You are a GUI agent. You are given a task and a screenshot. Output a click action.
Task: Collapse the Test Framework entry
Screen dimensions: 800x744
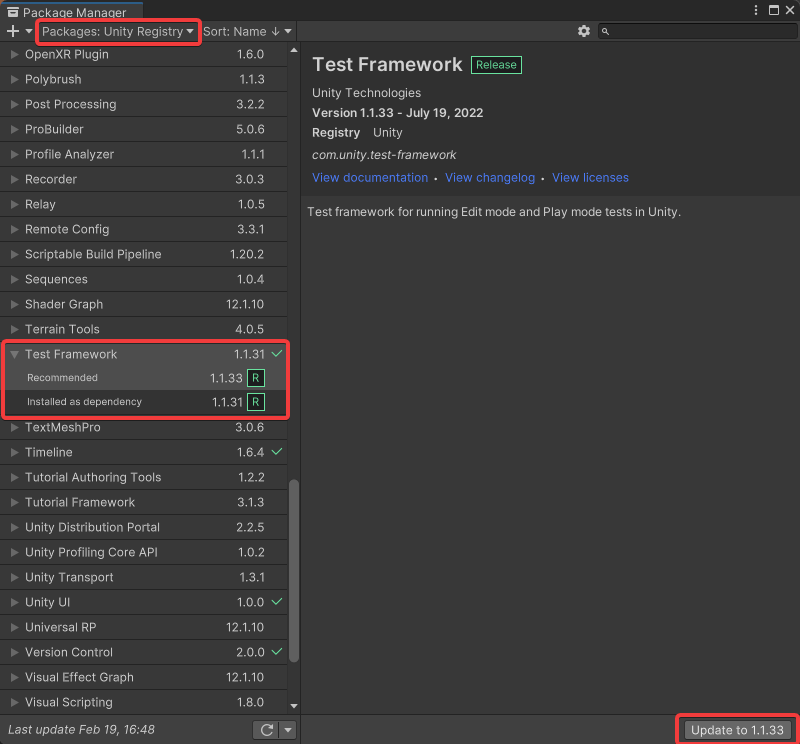tap(14, 354)
